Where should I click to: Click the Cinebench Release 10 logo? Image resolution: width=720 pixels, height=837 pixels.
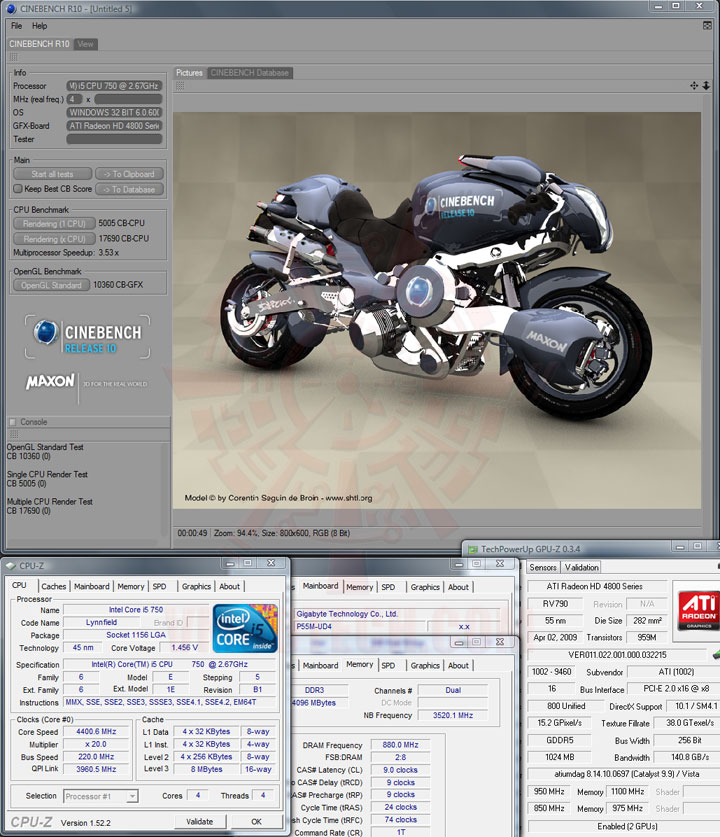88,336
